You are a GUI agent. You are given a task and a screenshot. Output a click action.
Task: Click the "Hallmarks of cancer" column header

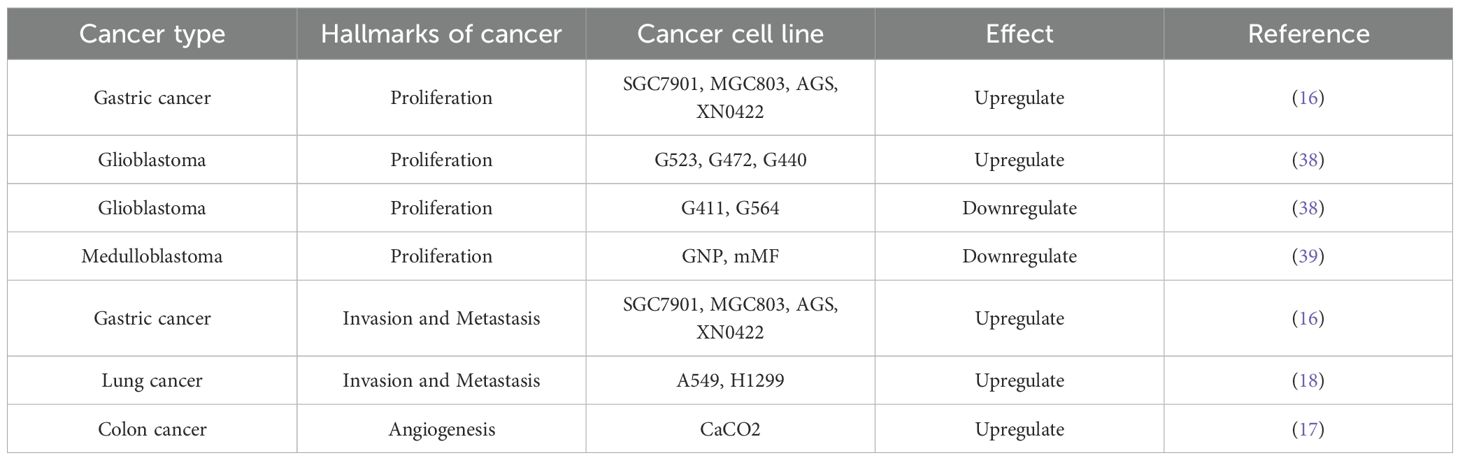(441, 34)
